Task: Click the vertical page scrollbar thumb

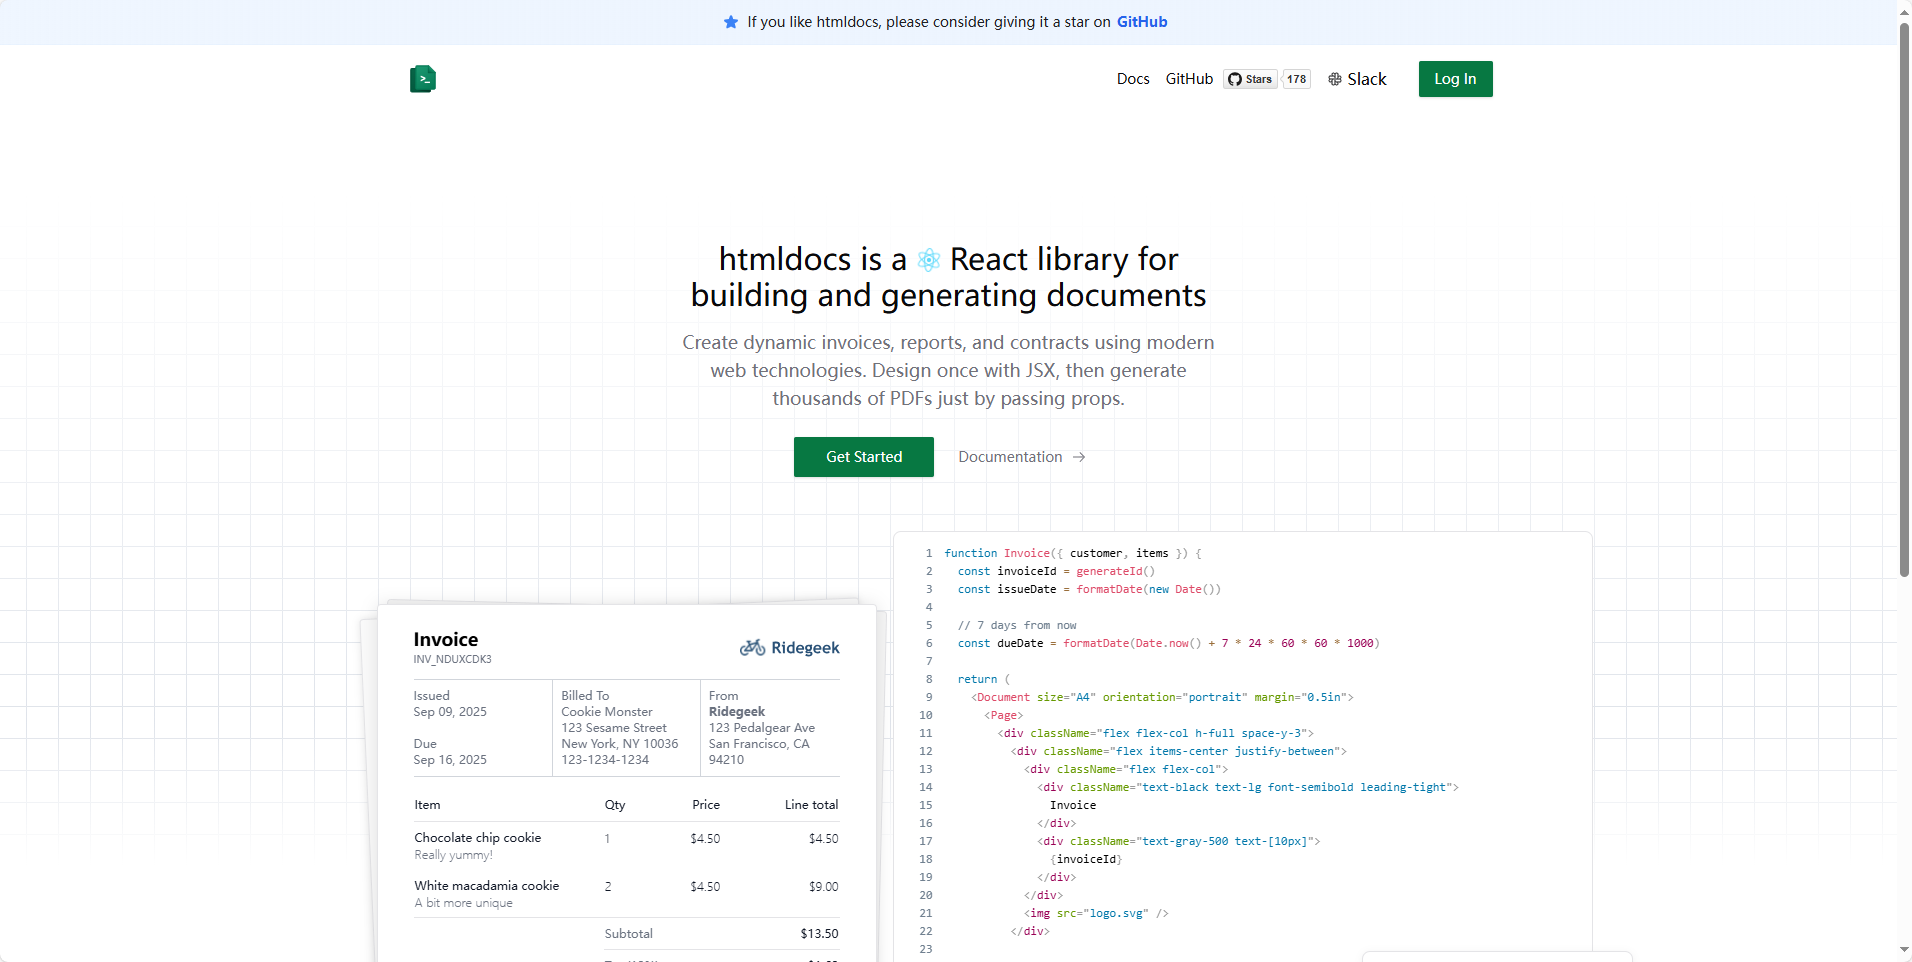Action: pos(1904,300)
